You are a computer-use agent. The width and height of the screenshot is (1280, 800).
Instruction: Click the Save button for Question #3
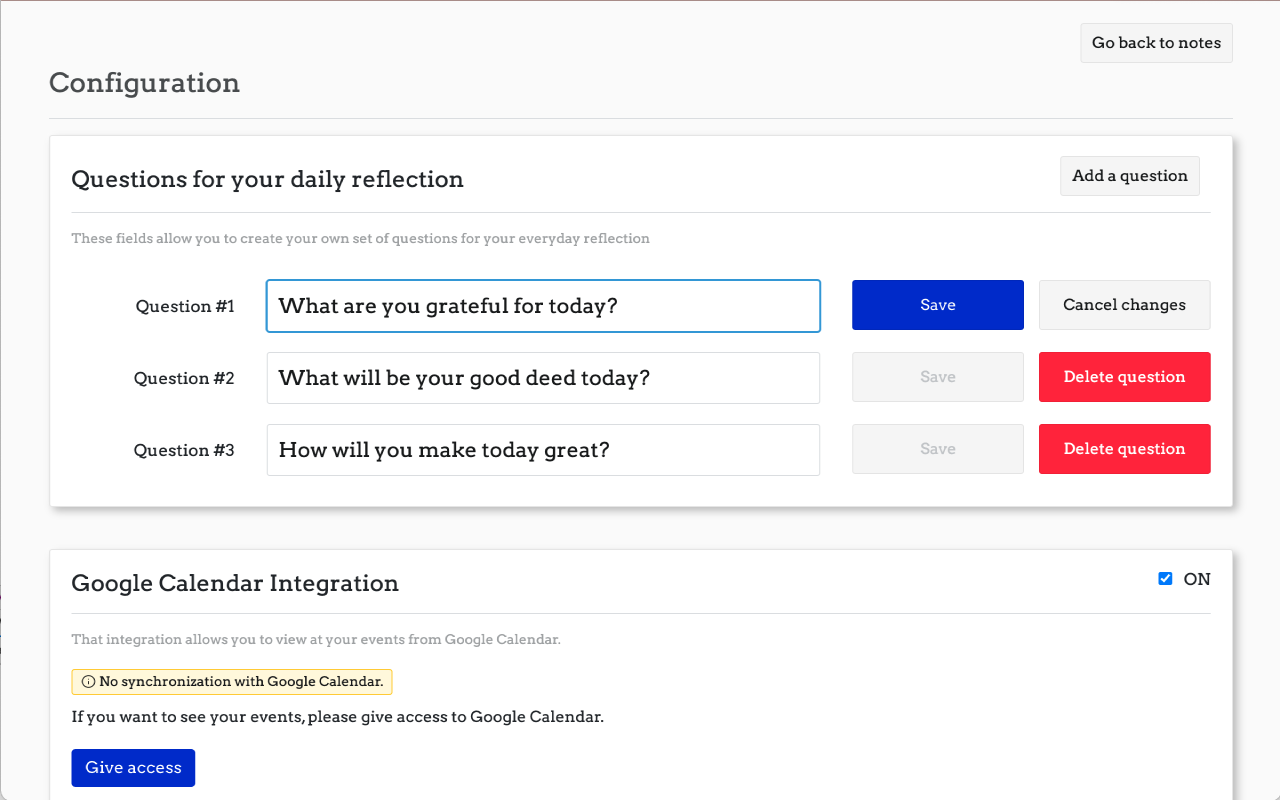tap(937, 449)
